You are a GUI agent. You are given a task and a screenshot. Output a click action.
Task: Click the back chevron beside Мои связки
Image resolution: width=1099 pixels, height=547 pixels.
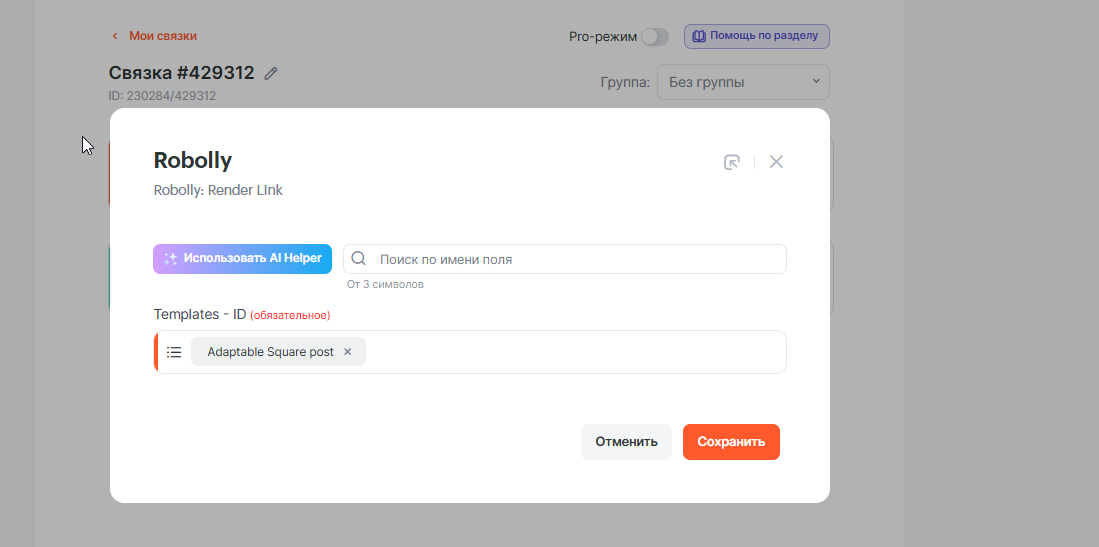[115, 36]
